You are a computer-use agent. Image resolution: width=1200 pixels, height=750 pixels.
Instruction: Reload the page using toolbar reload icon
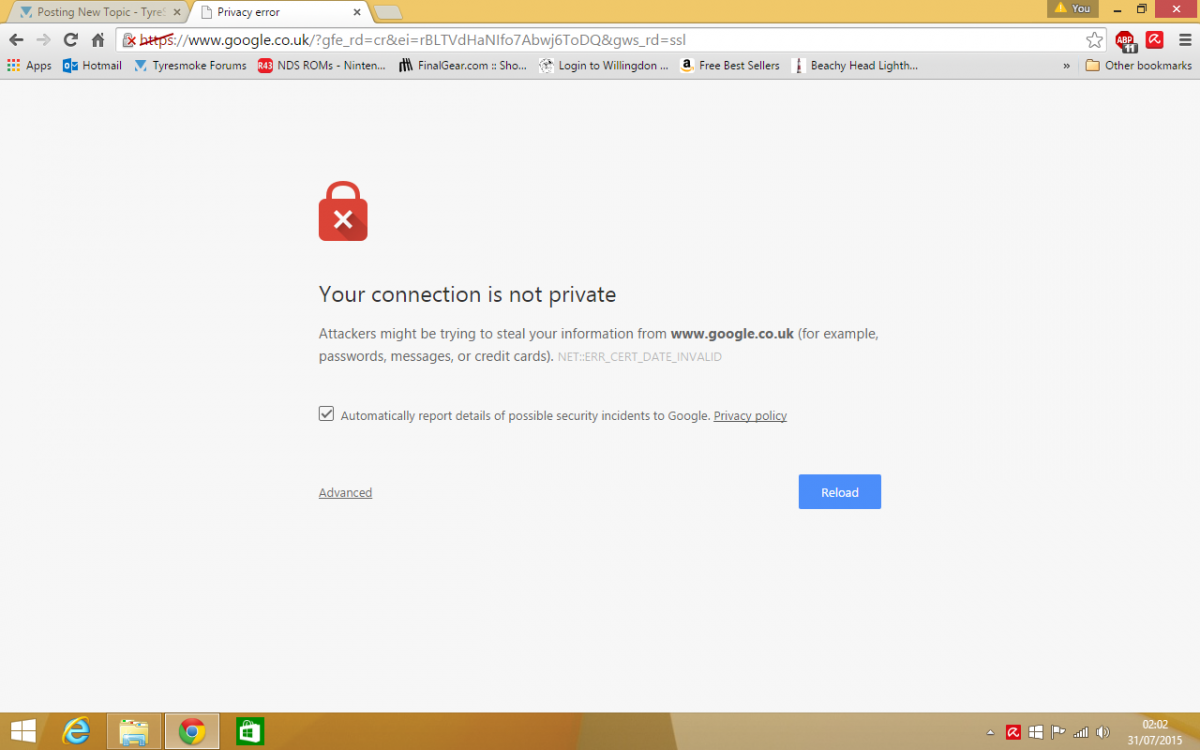70,40
